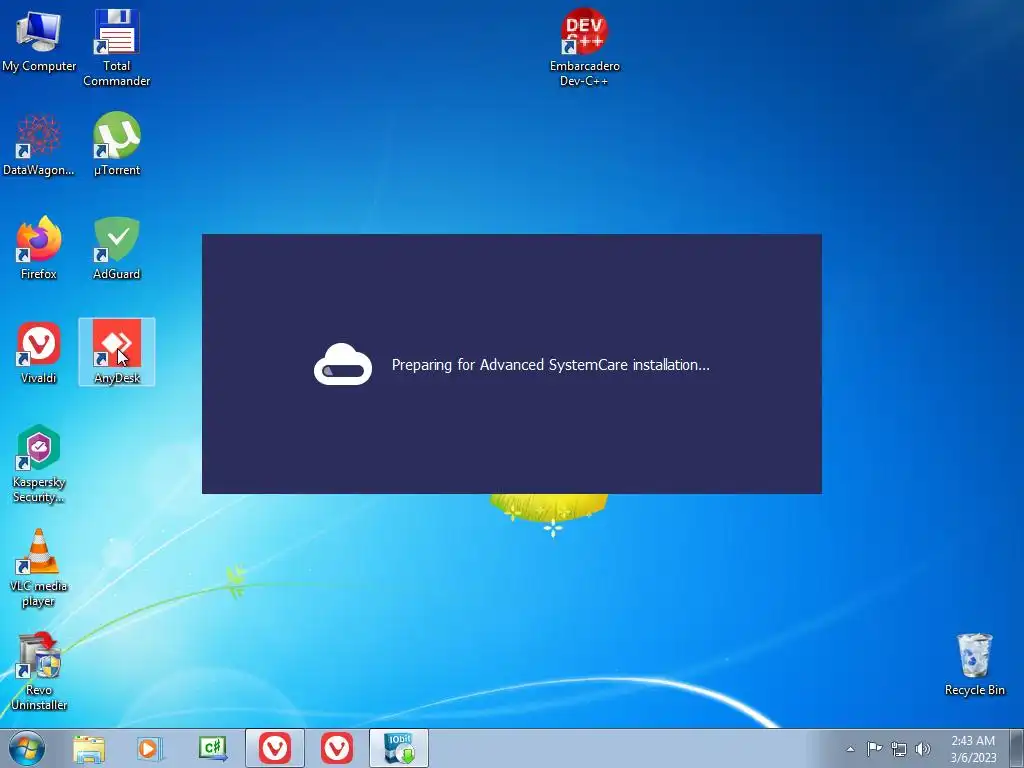Open the My Computer desktop icon
Image resolution: width=1024 pixels, height=768 pixels.
[39, 40]
